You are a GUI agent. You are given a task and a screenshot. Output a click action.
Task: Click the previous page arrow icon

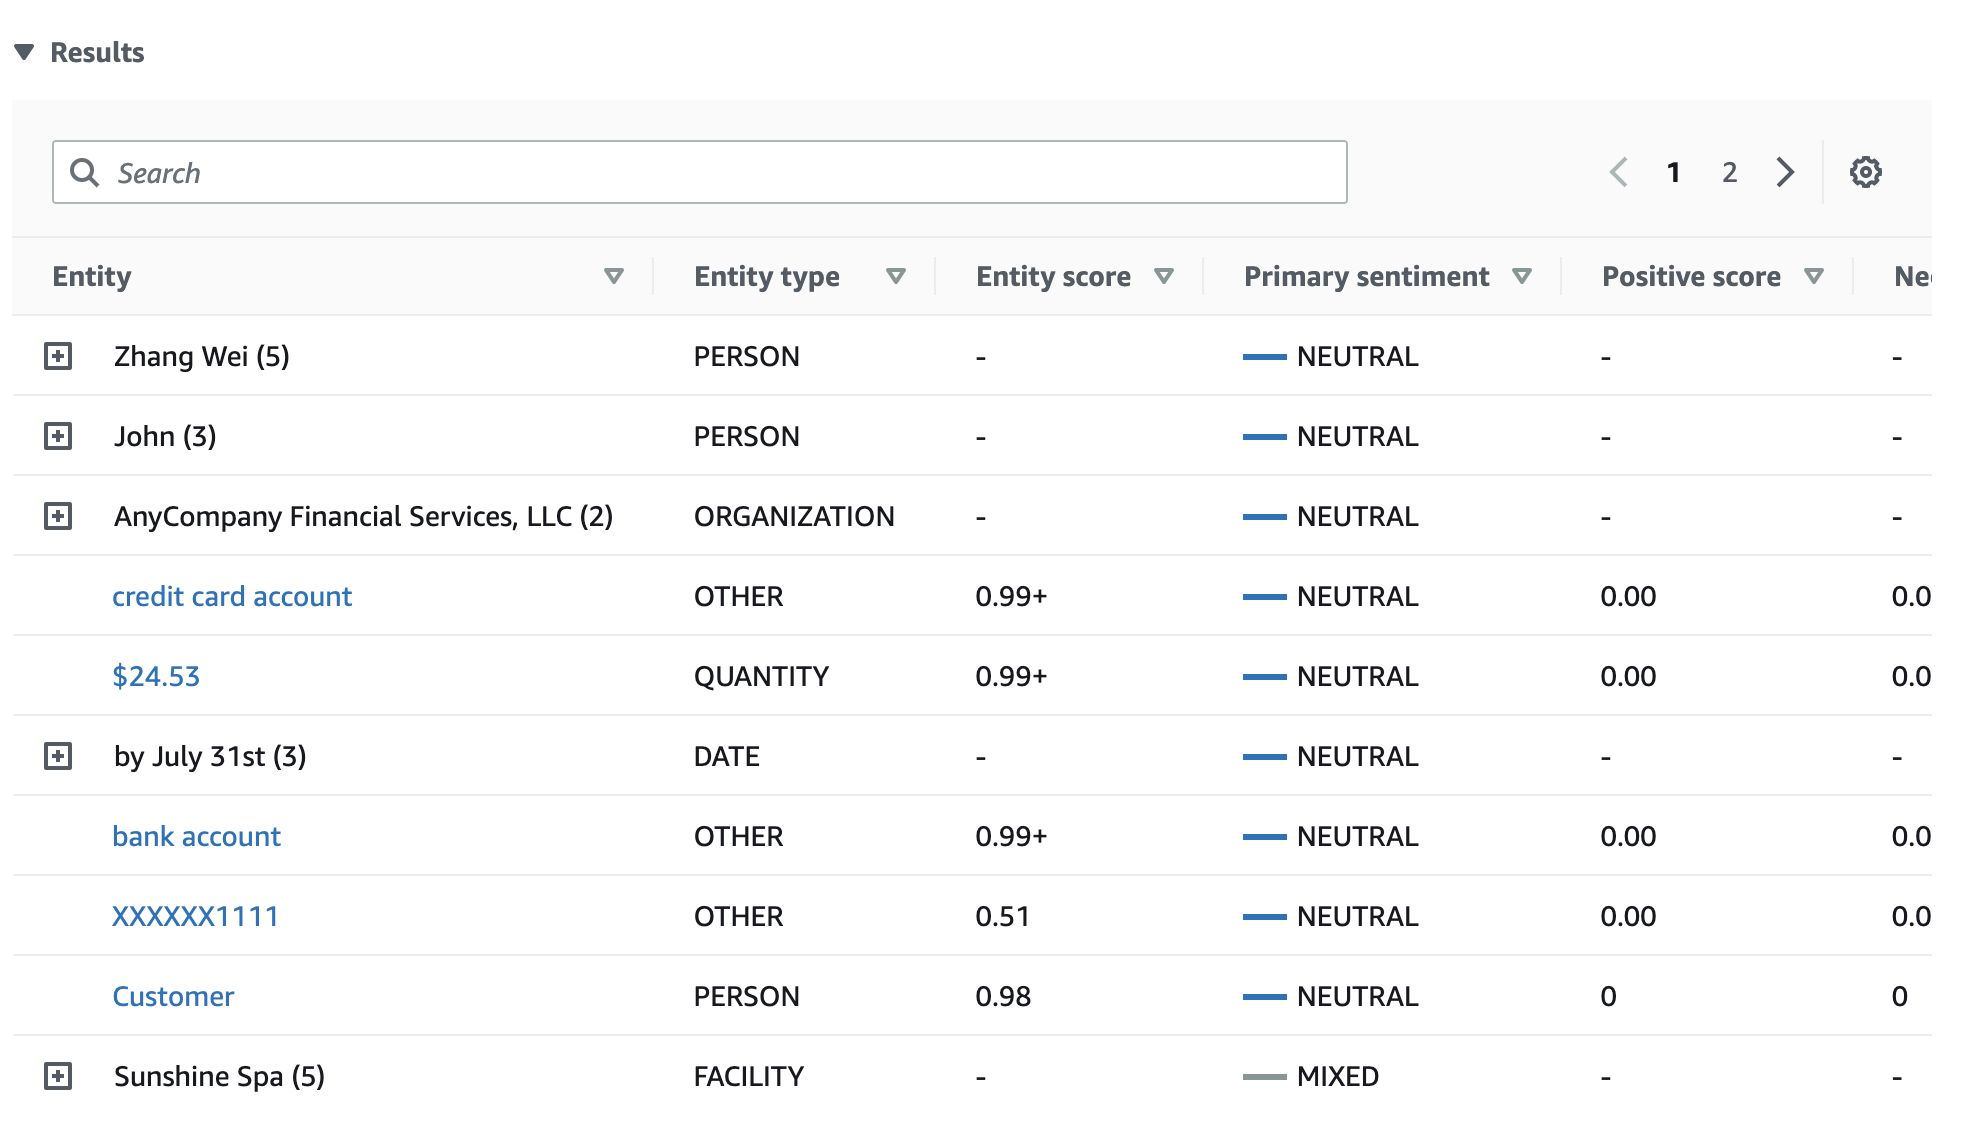[x=1620, y=171]
